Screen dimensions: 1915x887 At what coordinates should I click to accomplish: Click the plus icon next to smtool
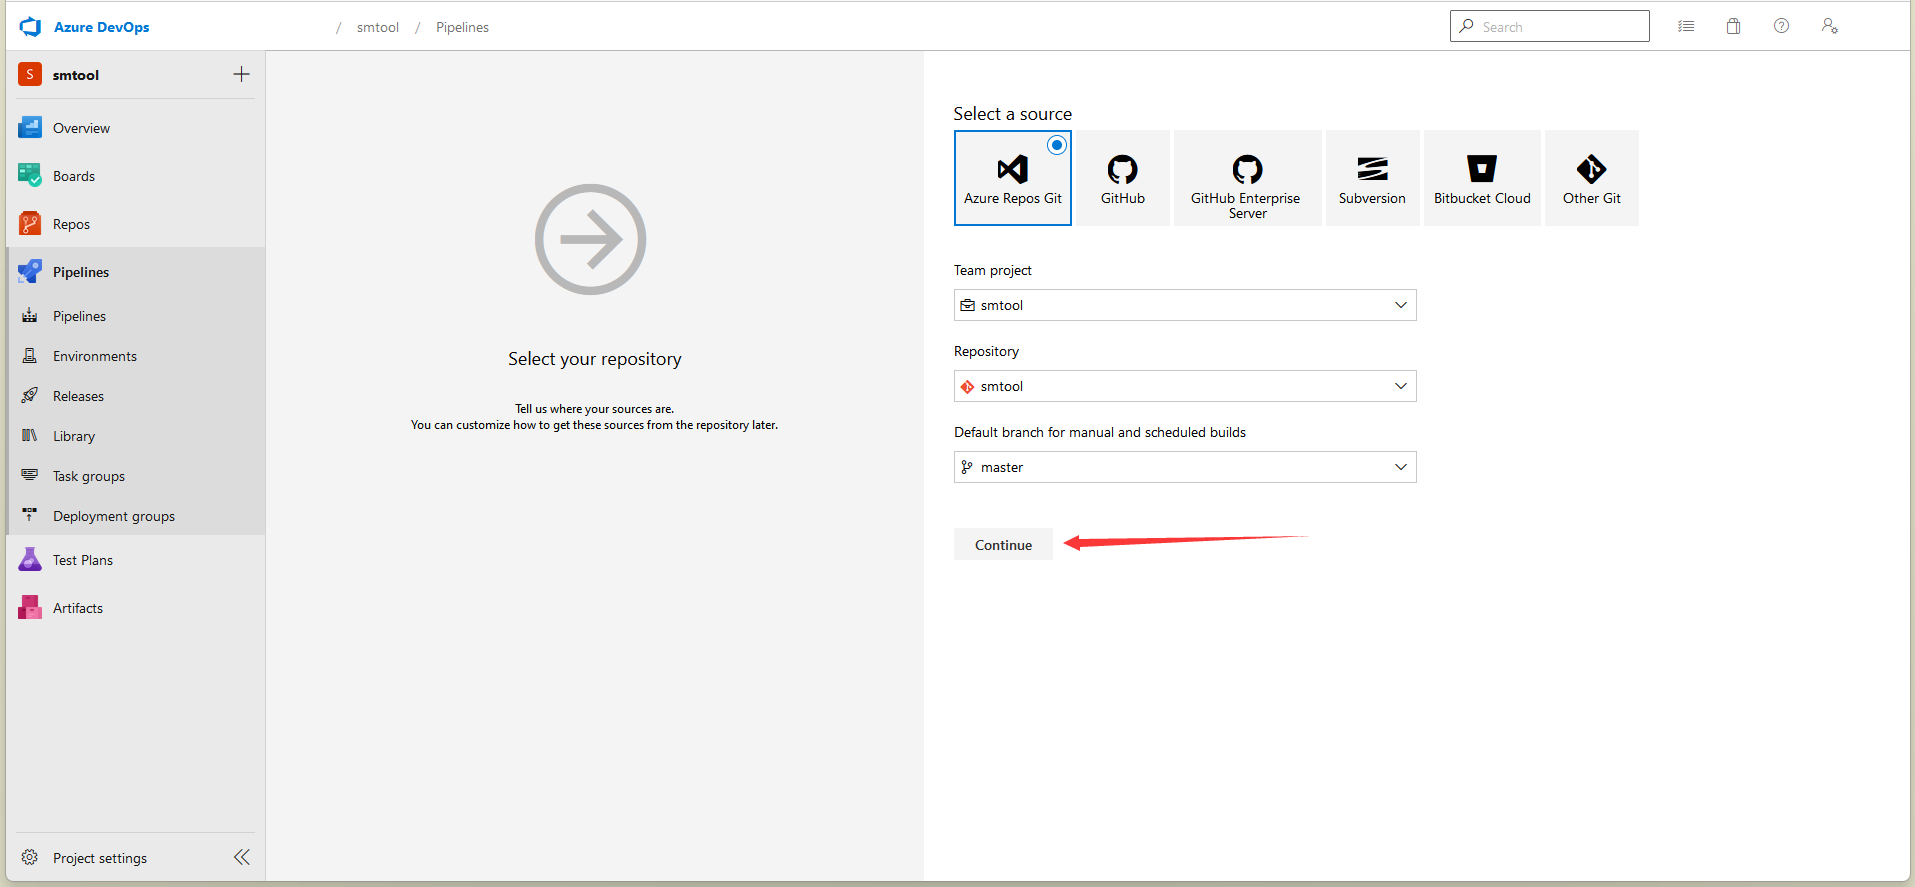click(x=241, y=75)
